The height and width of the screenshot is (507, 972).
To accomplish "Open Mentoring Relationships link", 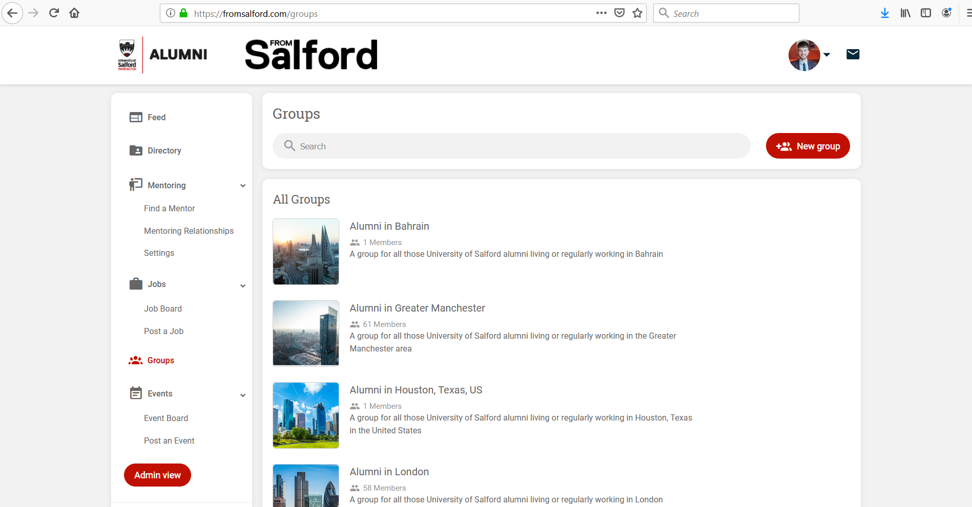I will 188,231.
